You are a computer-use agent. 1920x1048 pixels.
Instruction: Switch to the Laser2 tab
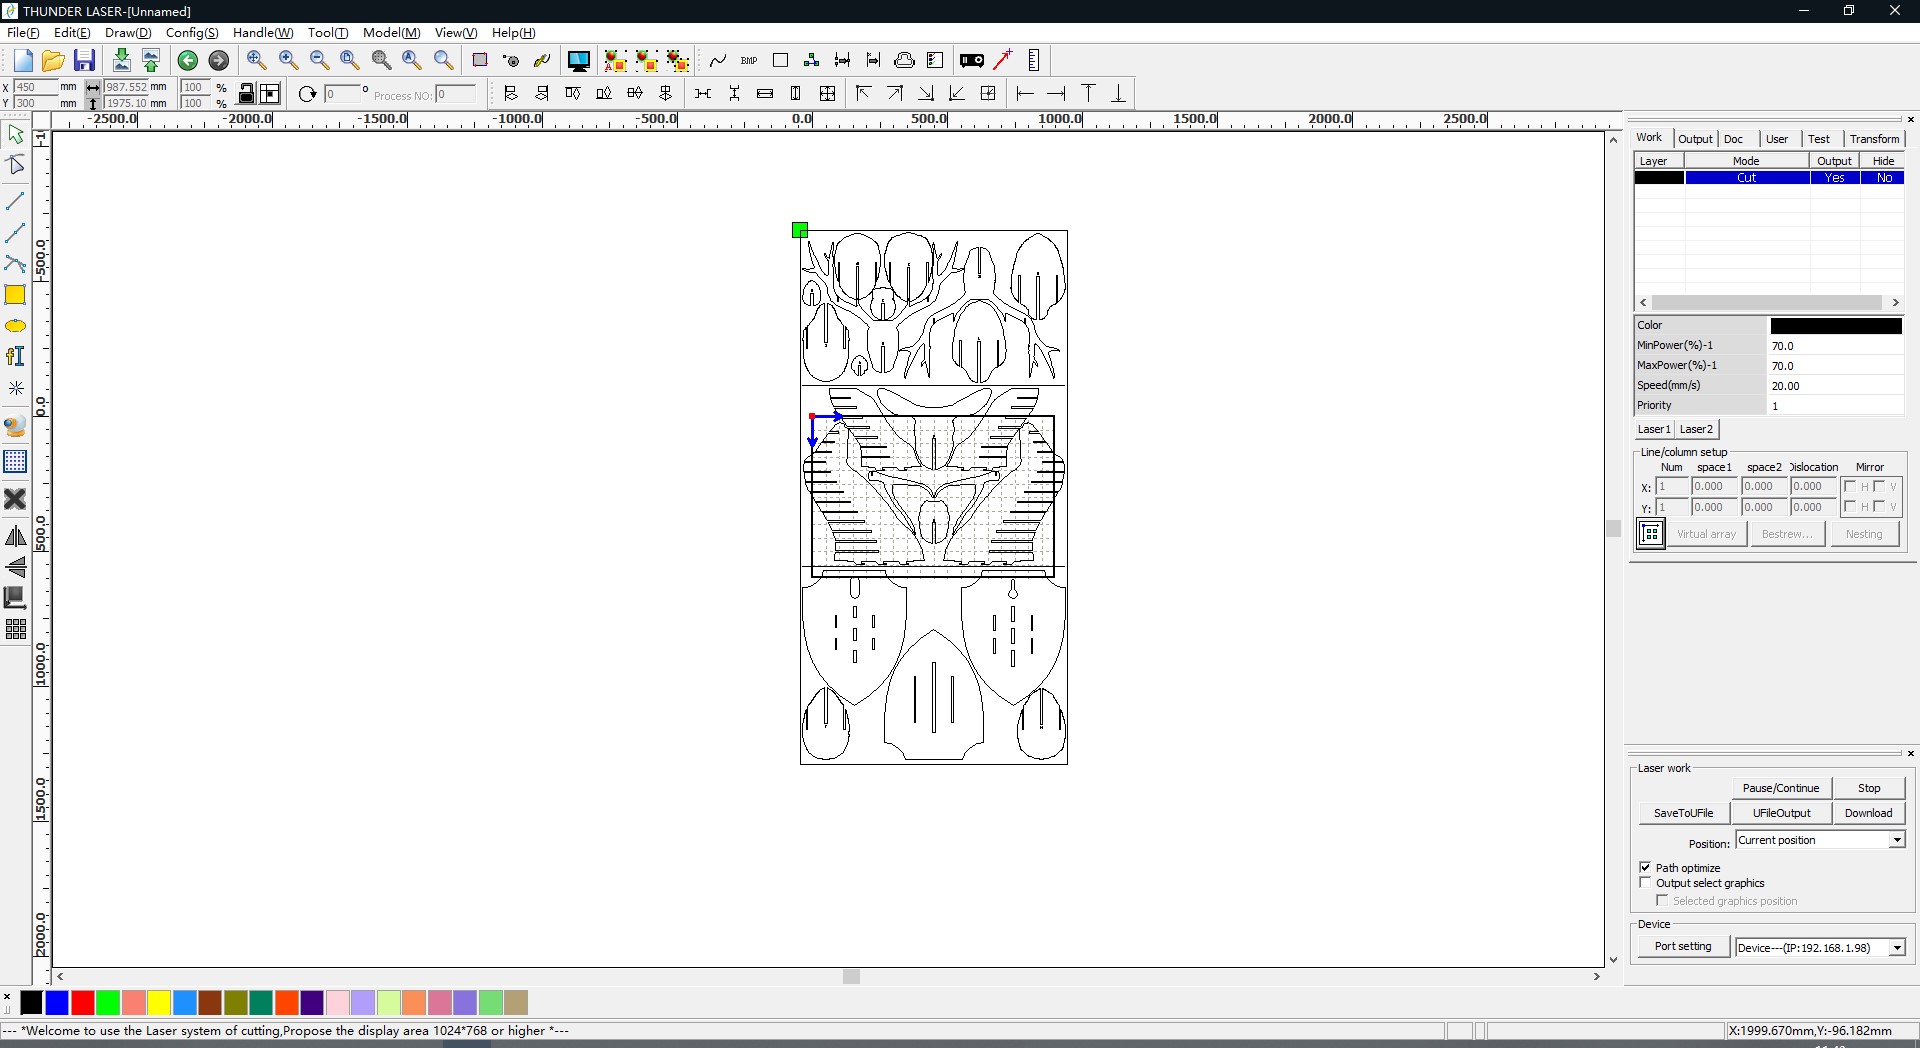point(1696,429)
